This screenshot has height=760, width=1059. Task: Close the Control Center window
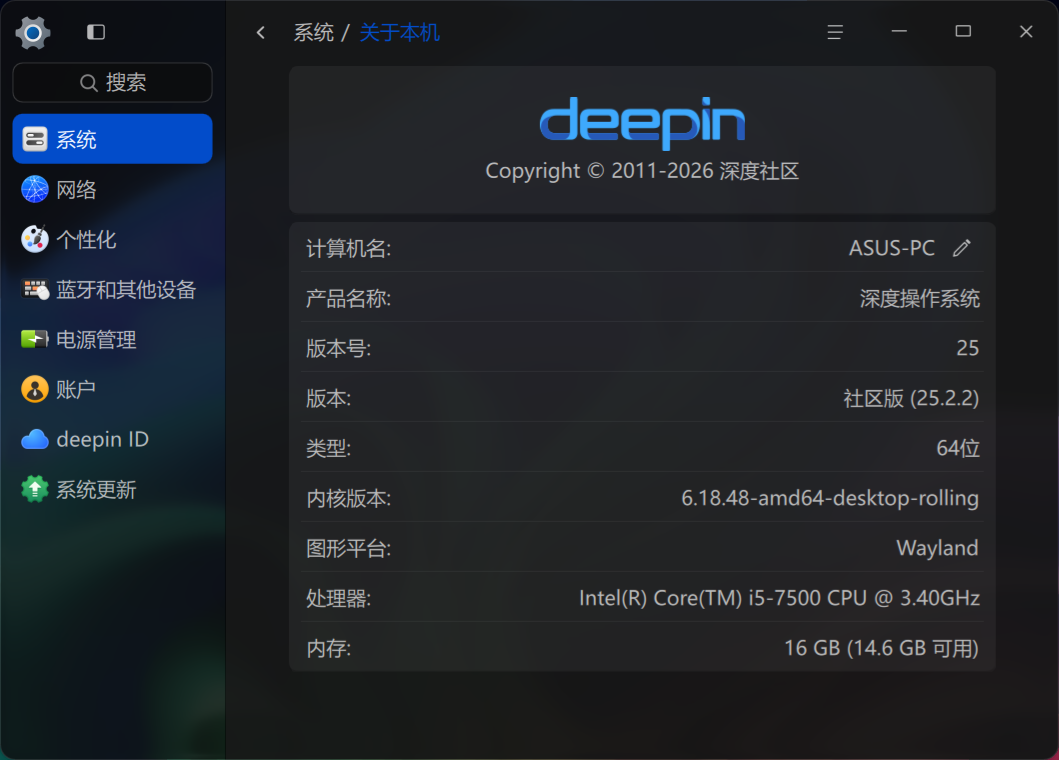[x=1026, y=32]
